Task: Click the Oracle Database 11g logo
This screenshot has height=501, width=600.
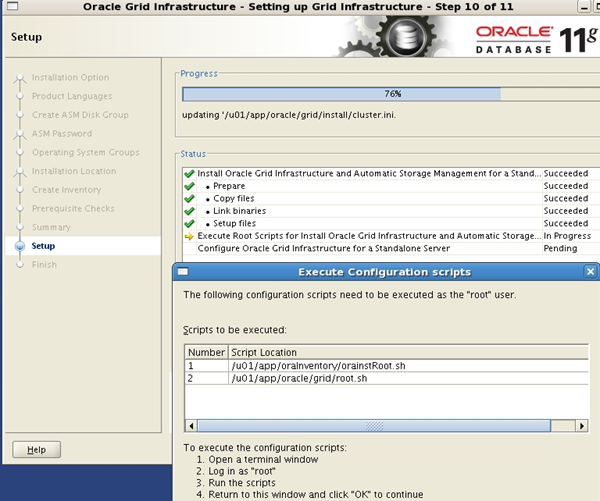Action: pos(536,39)
